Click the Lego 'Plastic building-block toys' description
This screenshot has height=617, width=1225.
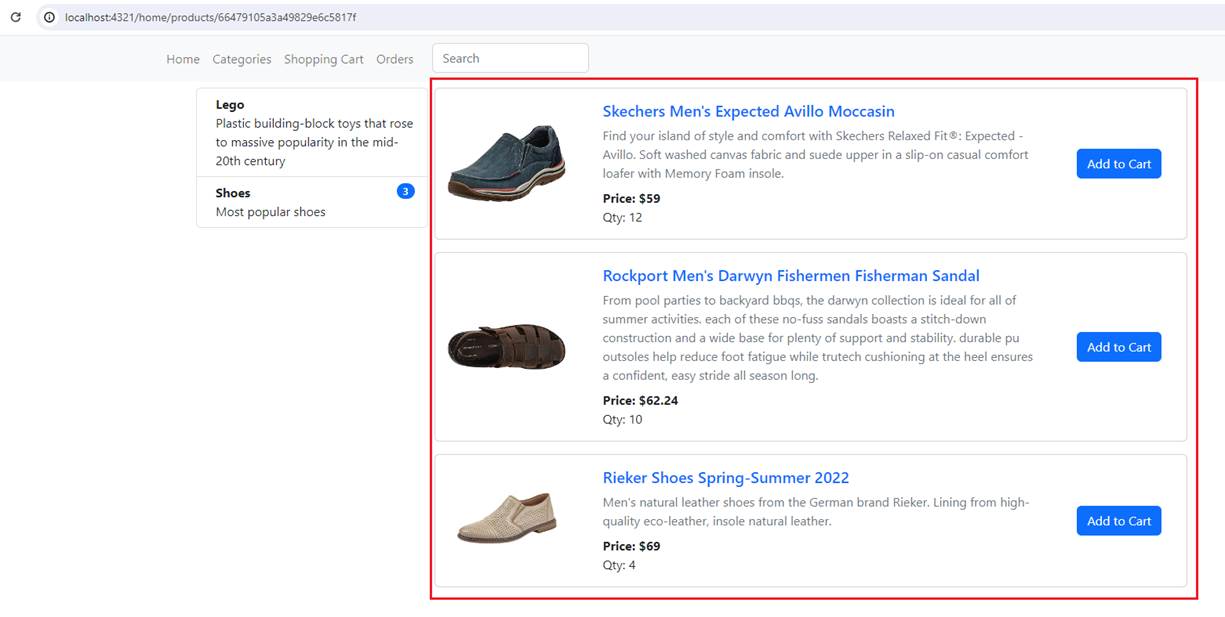click(x=315, y=142)
